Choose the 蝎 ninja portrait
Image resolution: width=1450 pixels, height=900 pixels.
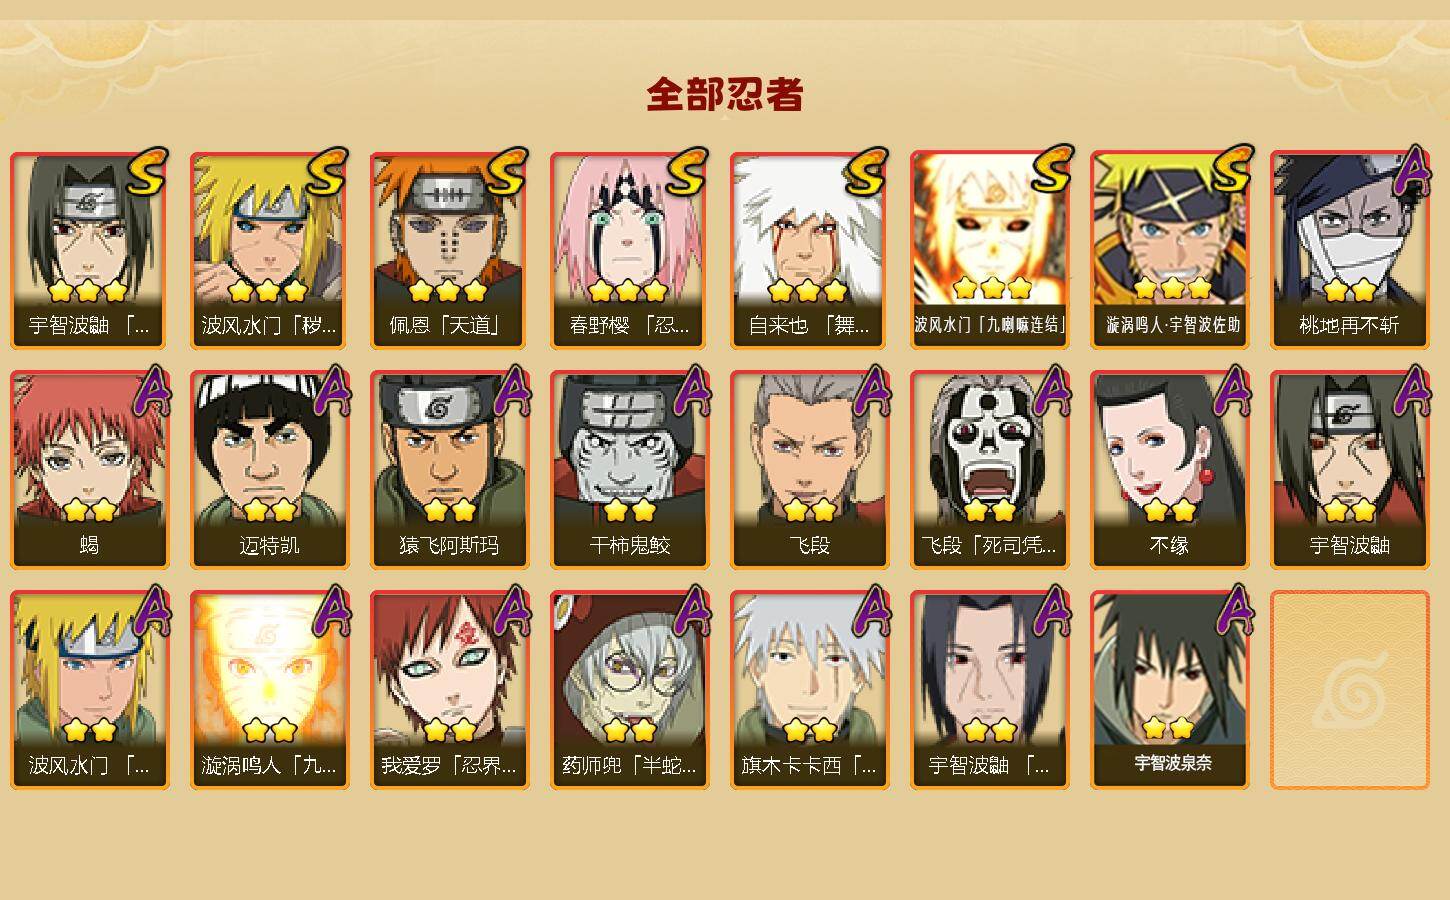[x=89, y=470]
